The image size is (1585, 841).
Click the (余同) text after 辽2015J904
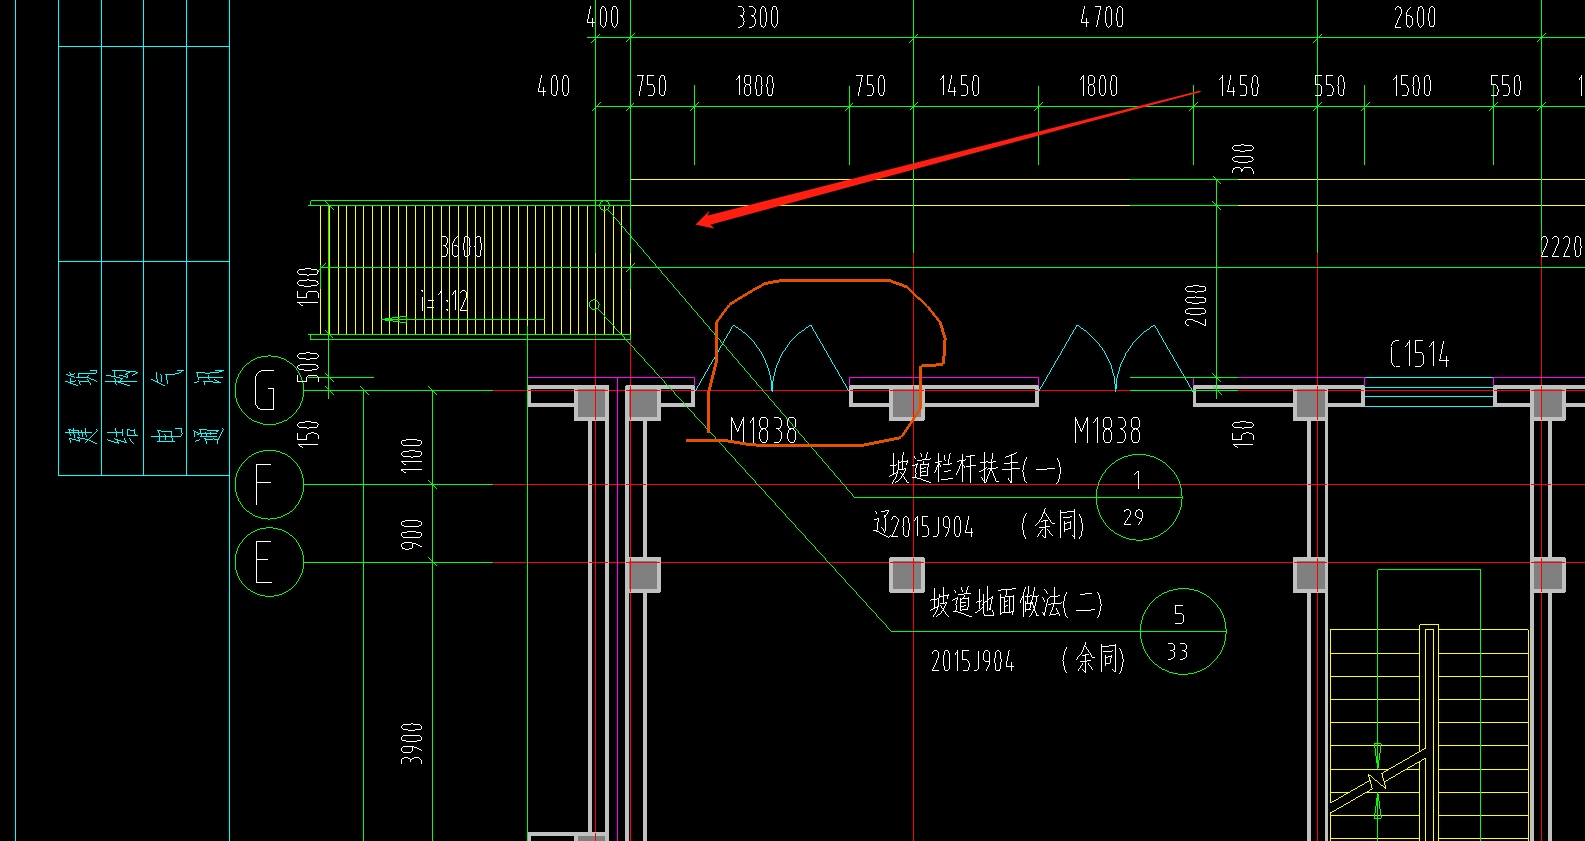1052,524
